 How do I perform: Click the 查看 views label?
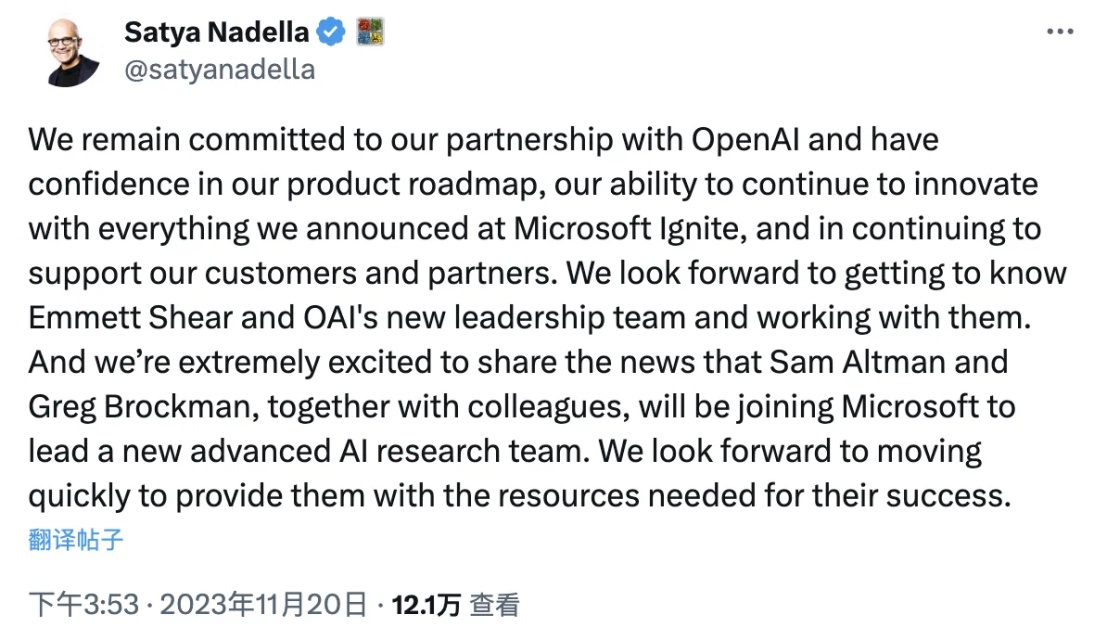coord(494,605)
